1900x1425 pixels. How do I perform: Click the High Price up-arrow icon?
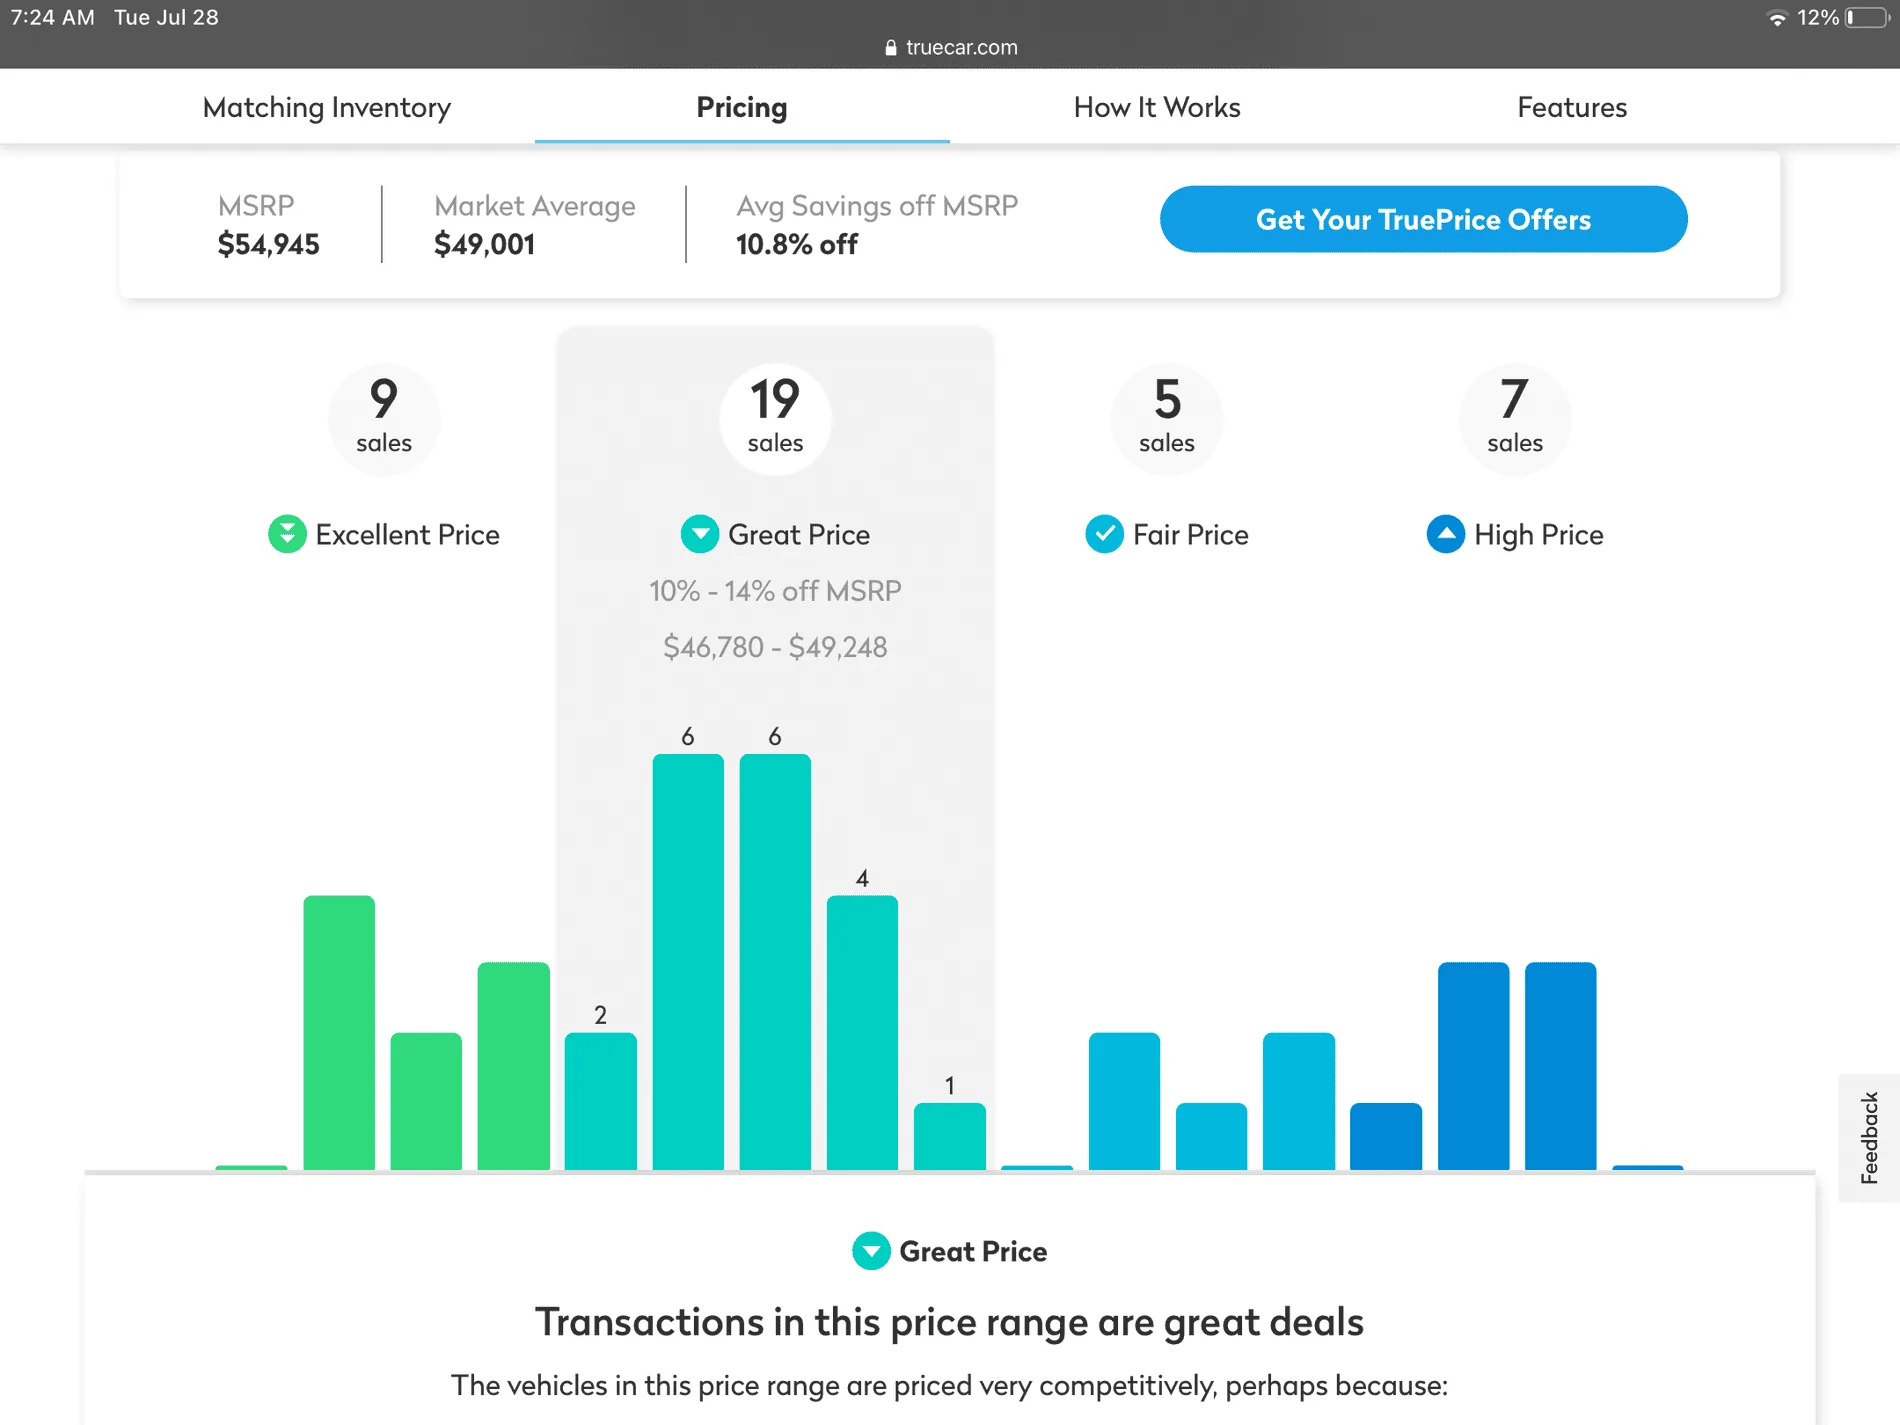(x=1446, y=534)
